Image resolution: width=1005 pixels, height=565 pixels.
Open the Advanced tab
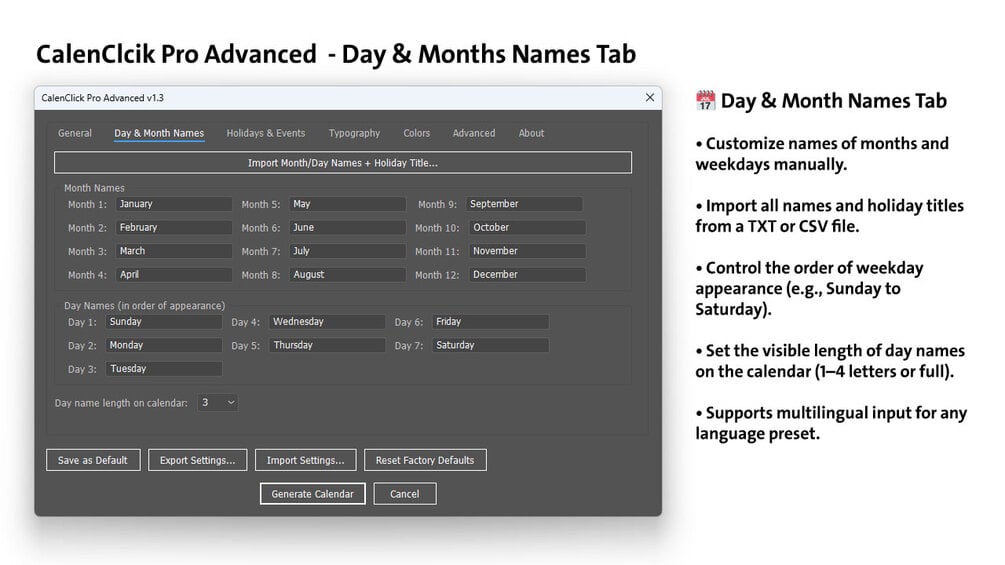pyautogui.click(x=474, y=133)
